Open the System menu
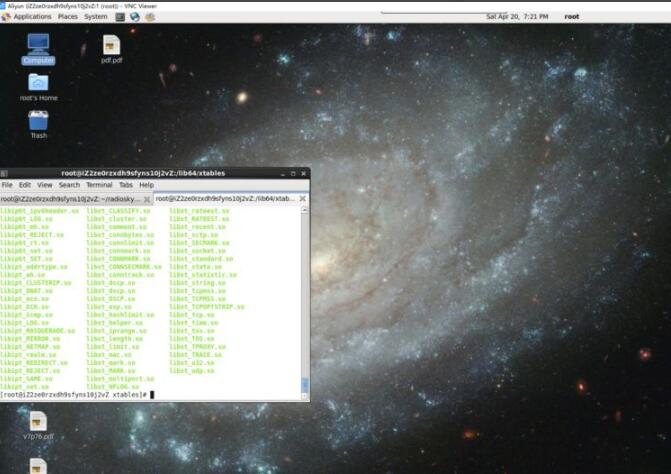 (96, 17)
